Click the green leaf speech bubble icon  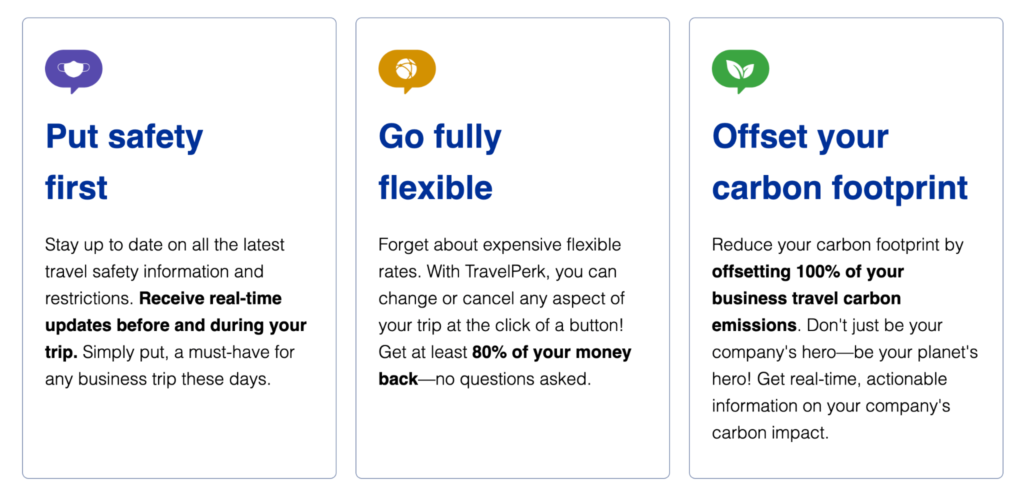pos(740,71)
